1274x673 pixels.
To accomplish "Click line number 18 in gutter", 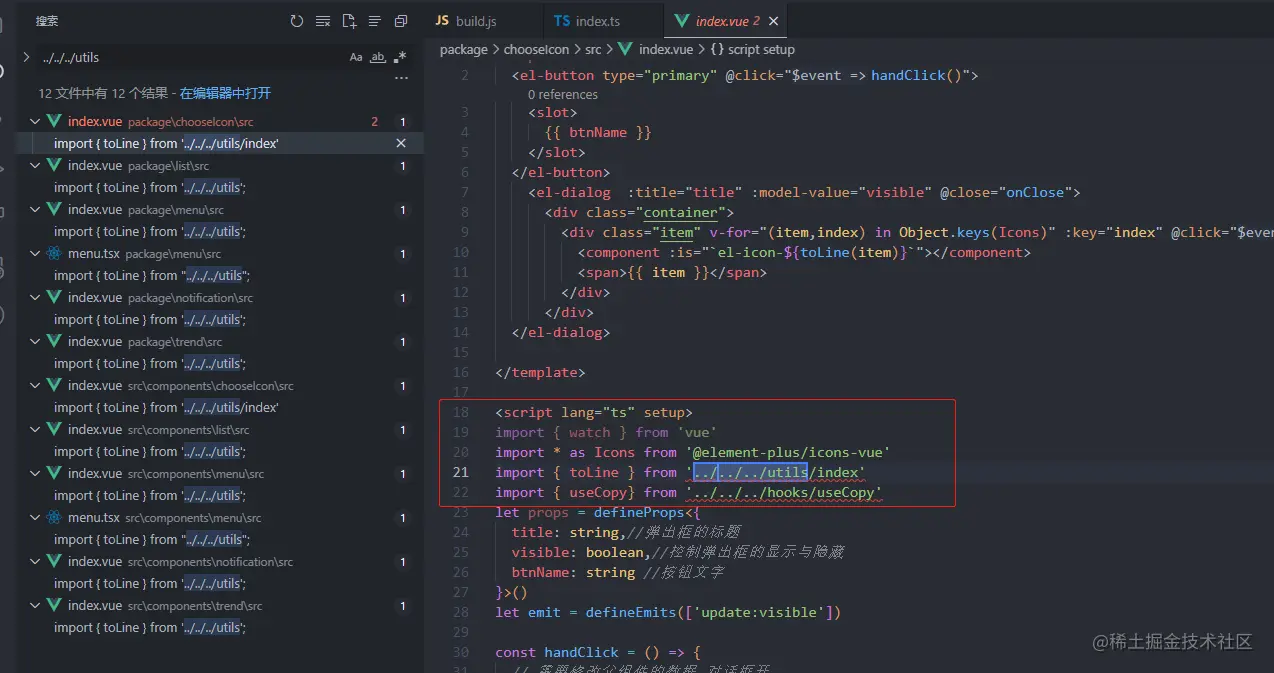I will point(460,412).
